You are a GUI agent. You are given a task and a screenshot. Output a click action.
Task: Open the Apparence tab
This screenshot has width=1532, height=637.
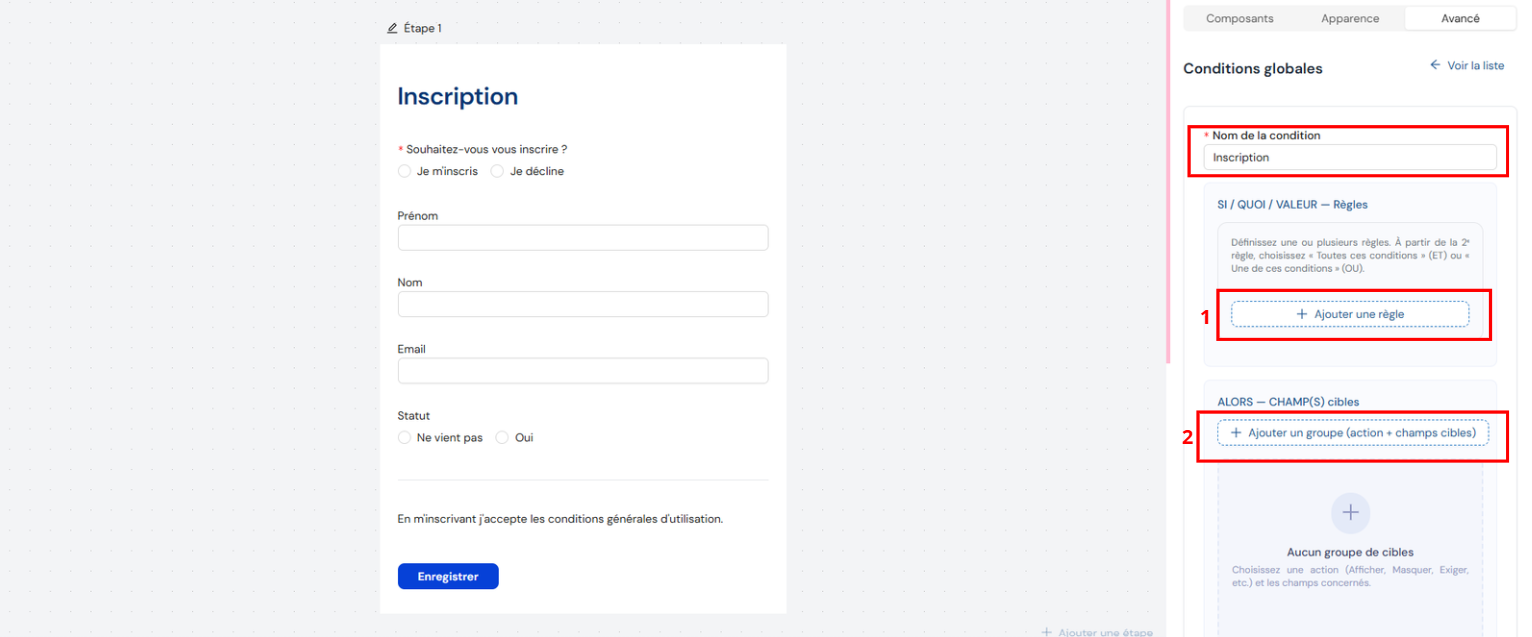tap(1349, 18)
